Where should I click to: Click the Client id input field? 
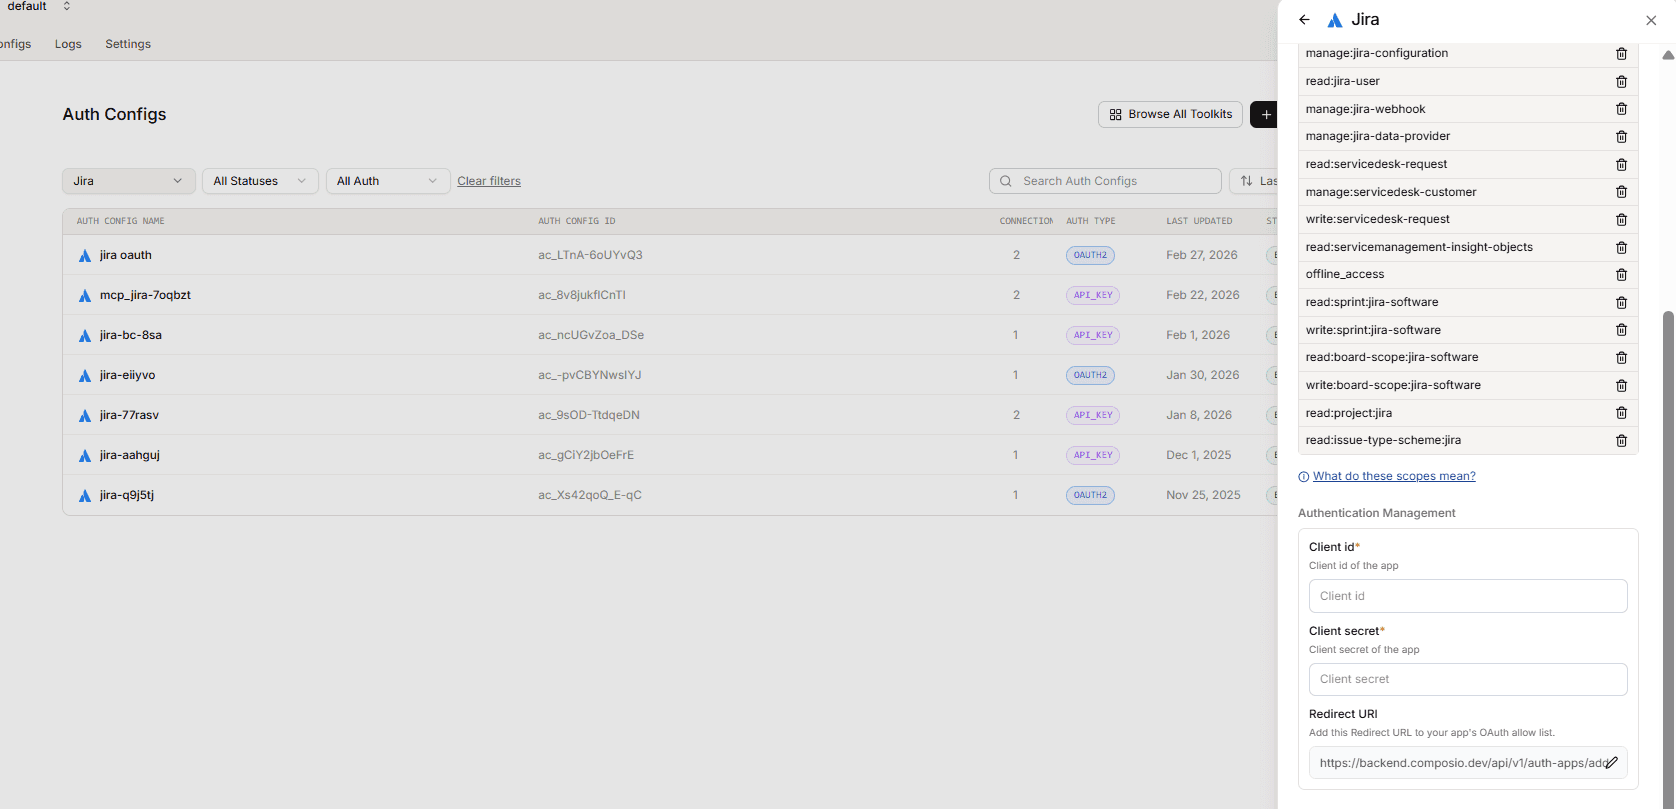(1468, 596)
